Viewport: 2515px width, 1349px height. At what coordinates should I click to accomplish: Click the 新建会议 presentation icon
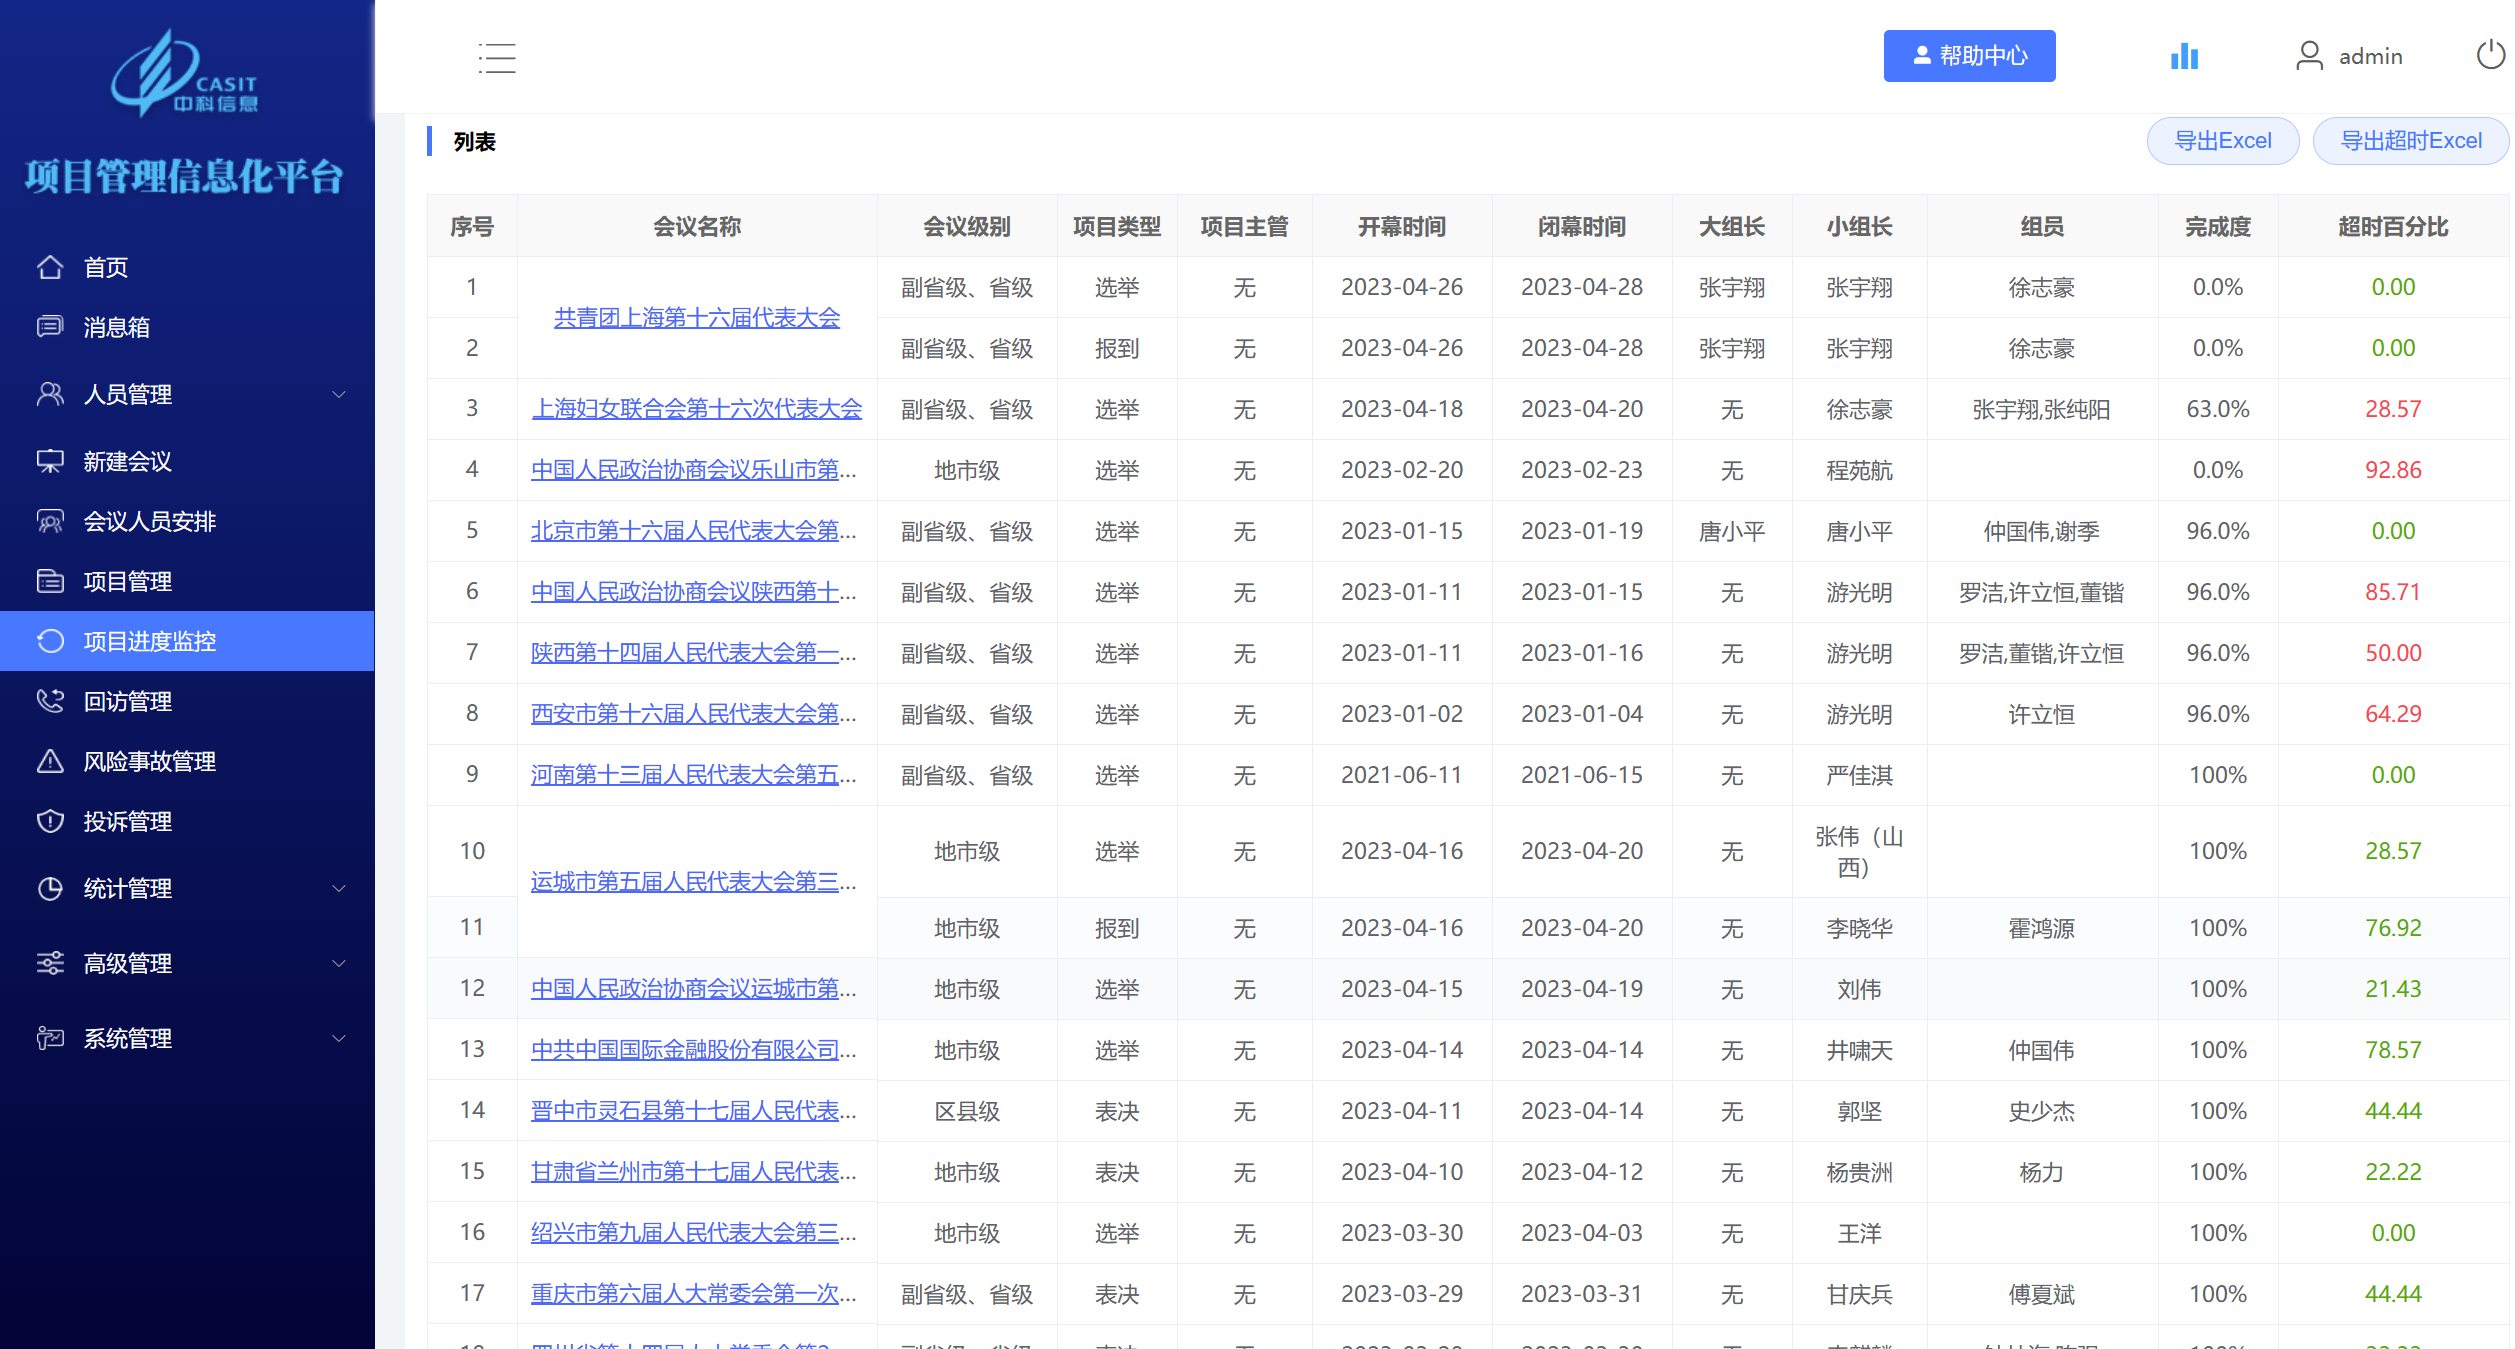tap(50, 461)
